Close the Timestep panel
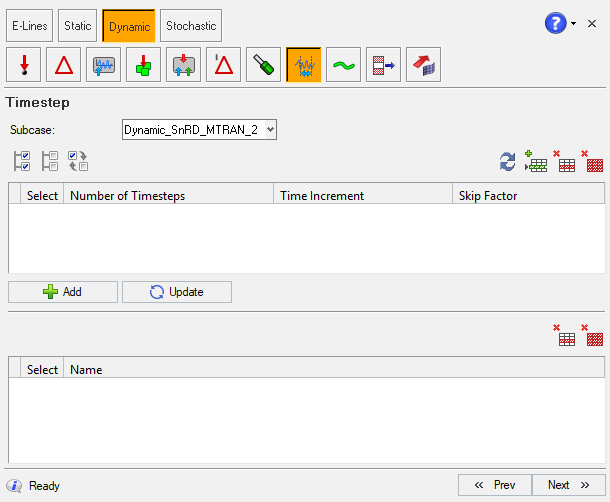This screenshot has width=610, height=502. pyautogui.click(x=592, y=24)
